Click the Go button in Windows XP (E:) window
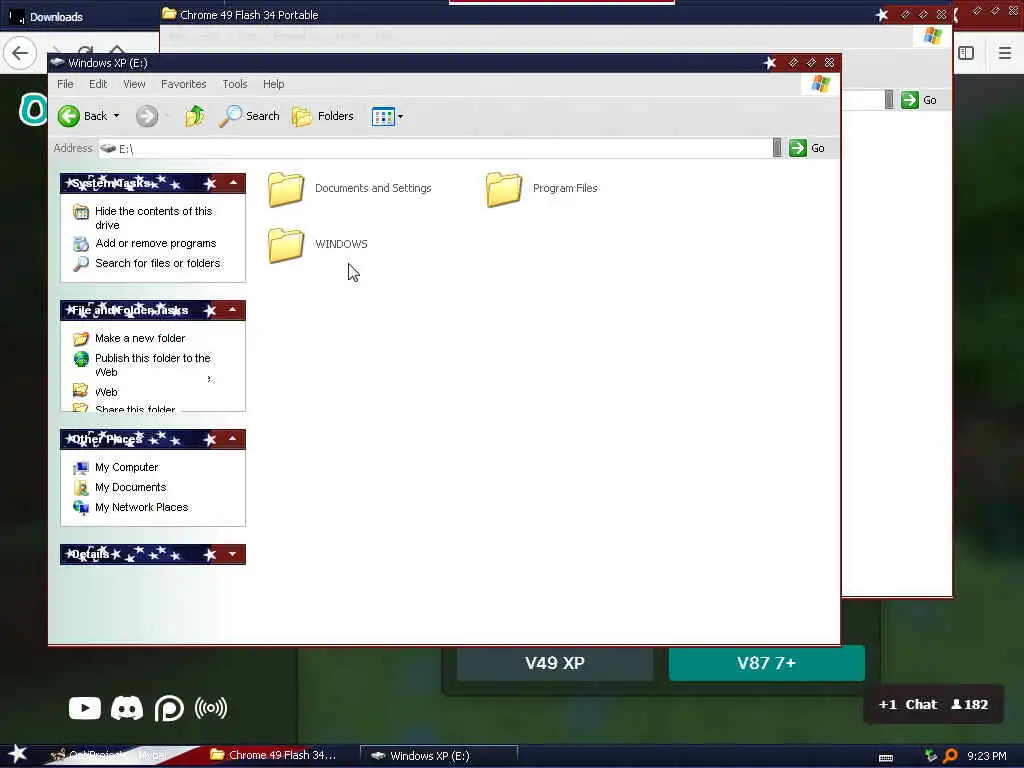 tap(807, 148)
